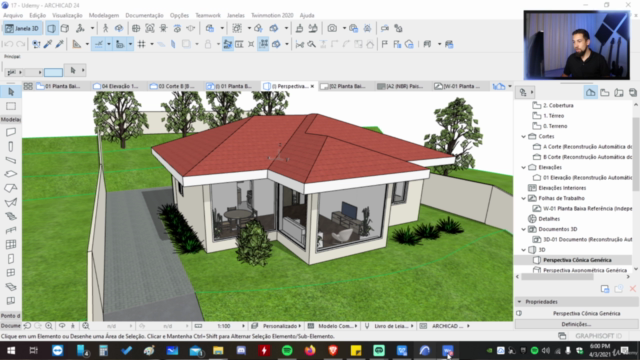Click the Definições... button
Image resolution: width=640 pixels, height=360 pixels.
click(x=576, y=324)
